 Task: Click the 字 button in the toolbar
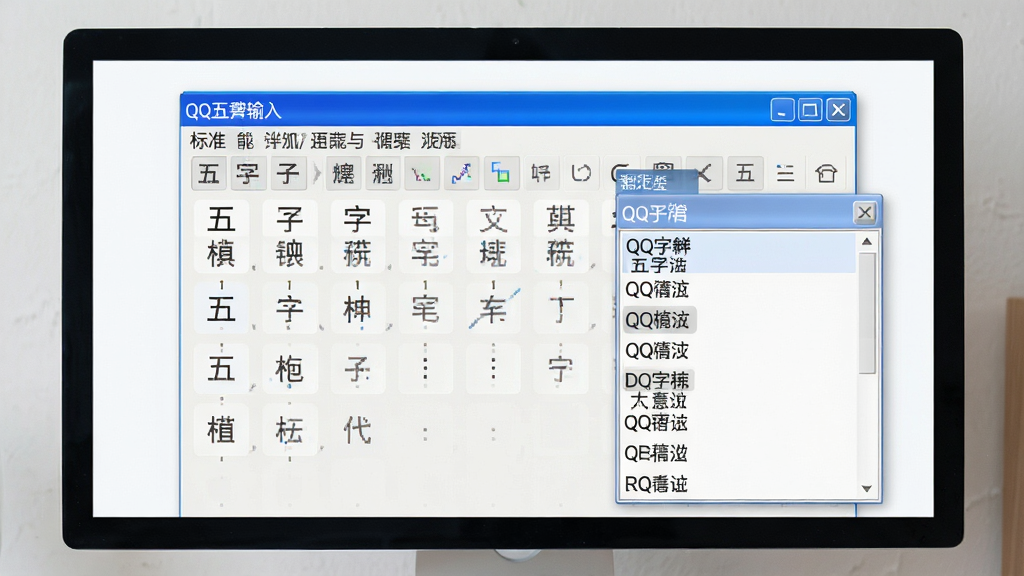[x=248, y=174]
